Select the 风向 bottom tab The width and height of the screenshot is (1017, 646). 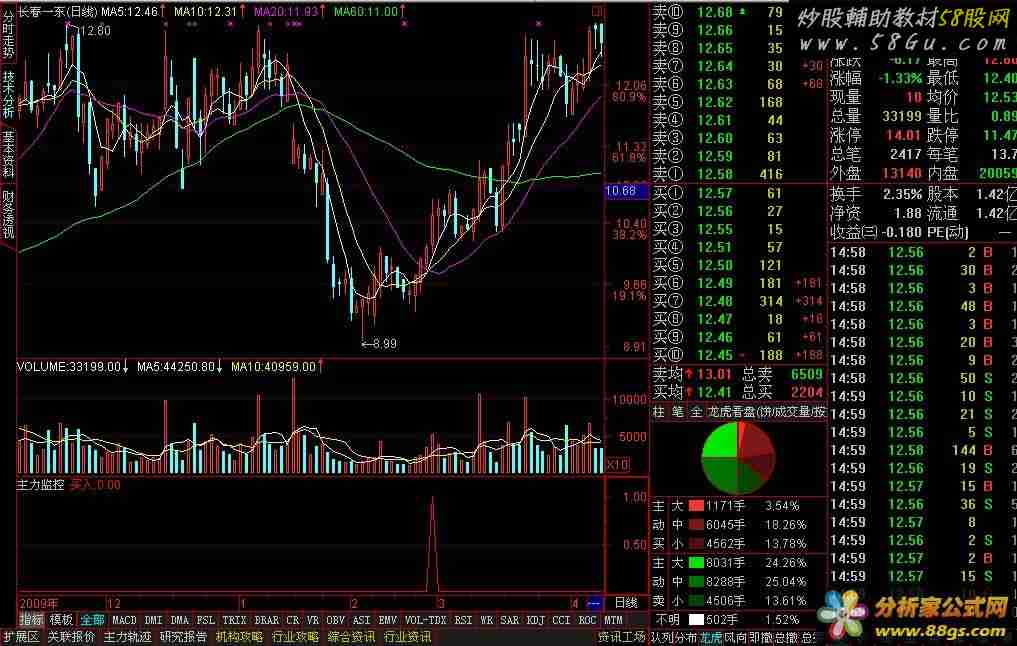[736, 638]
